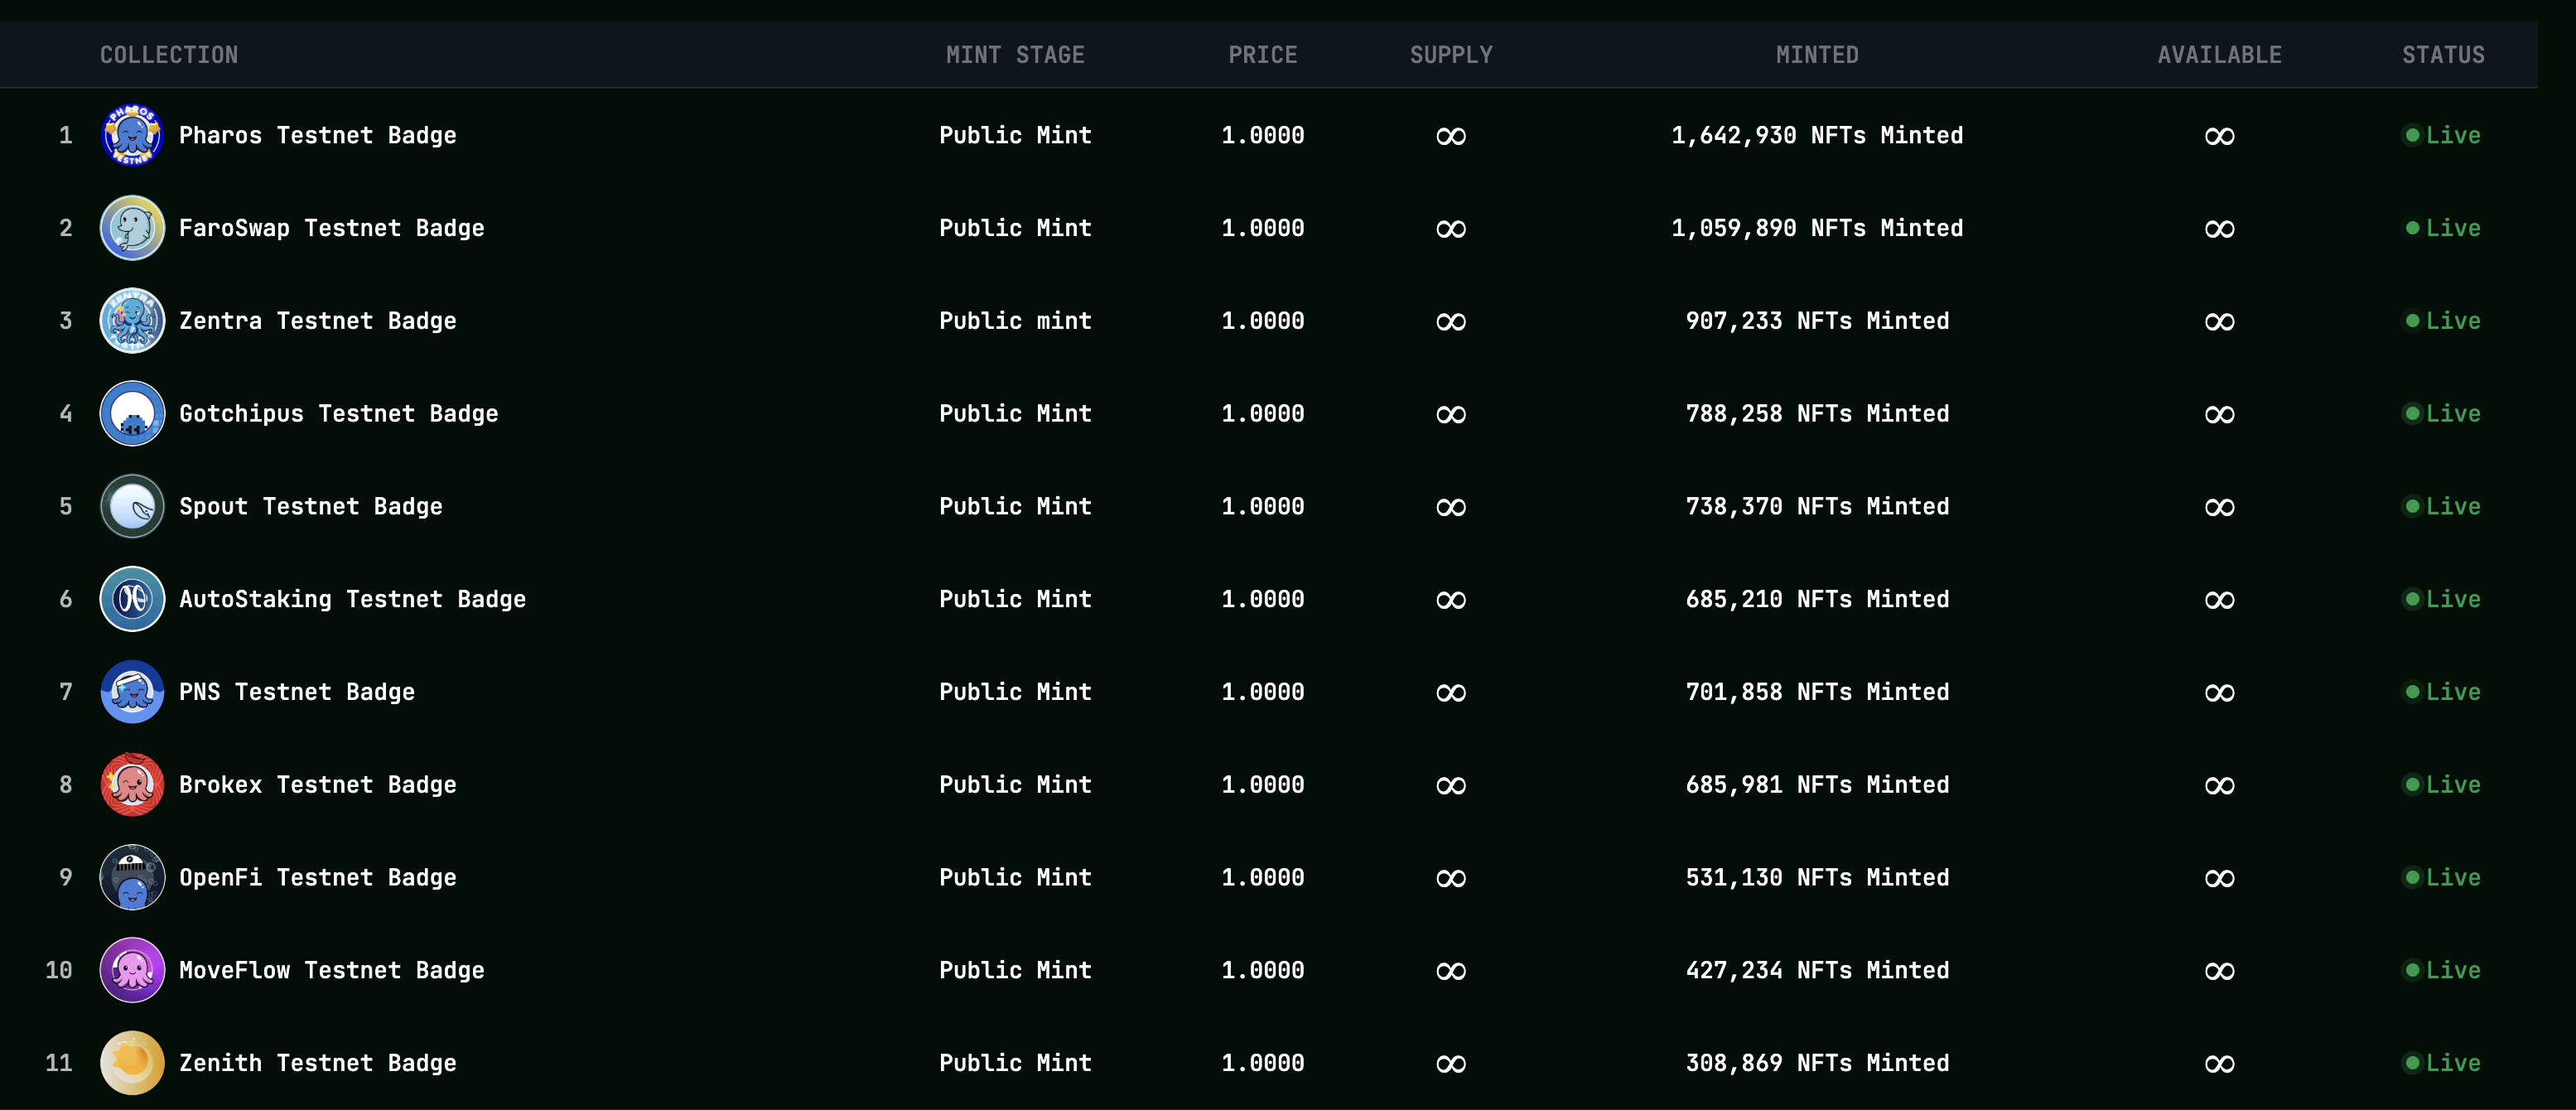Viewport: 2576px width, 1110px height.
Task: Select the Brokex Testnet Badge icon
Action: [x=132, y=785]
